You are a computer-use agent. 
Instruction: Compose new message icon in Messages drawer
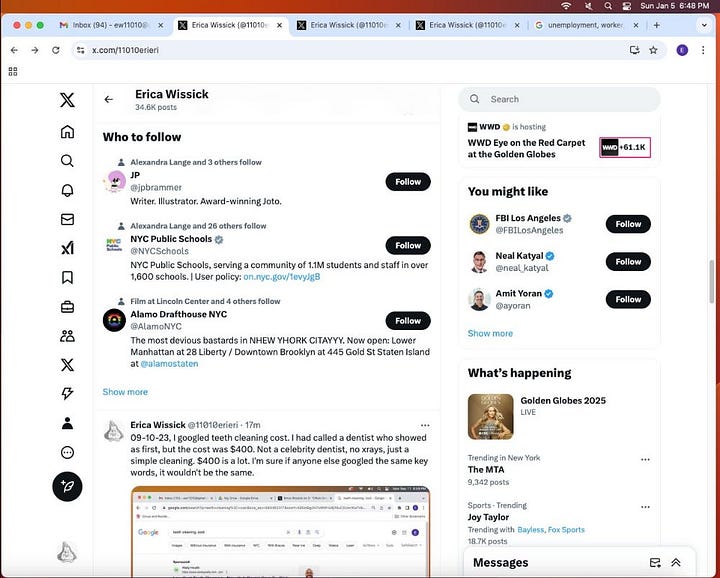tap(655, 563)
